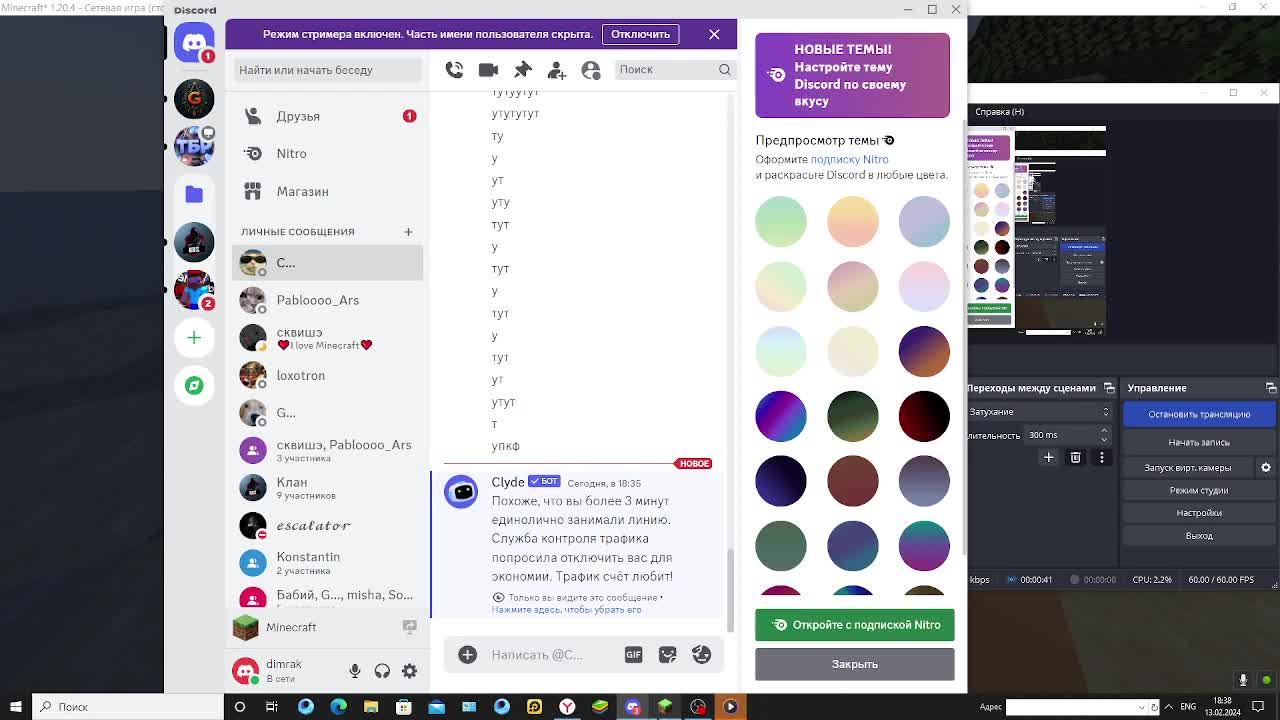Open chat with loxotron
The image size is (1280, 720).
pos(328,375)
